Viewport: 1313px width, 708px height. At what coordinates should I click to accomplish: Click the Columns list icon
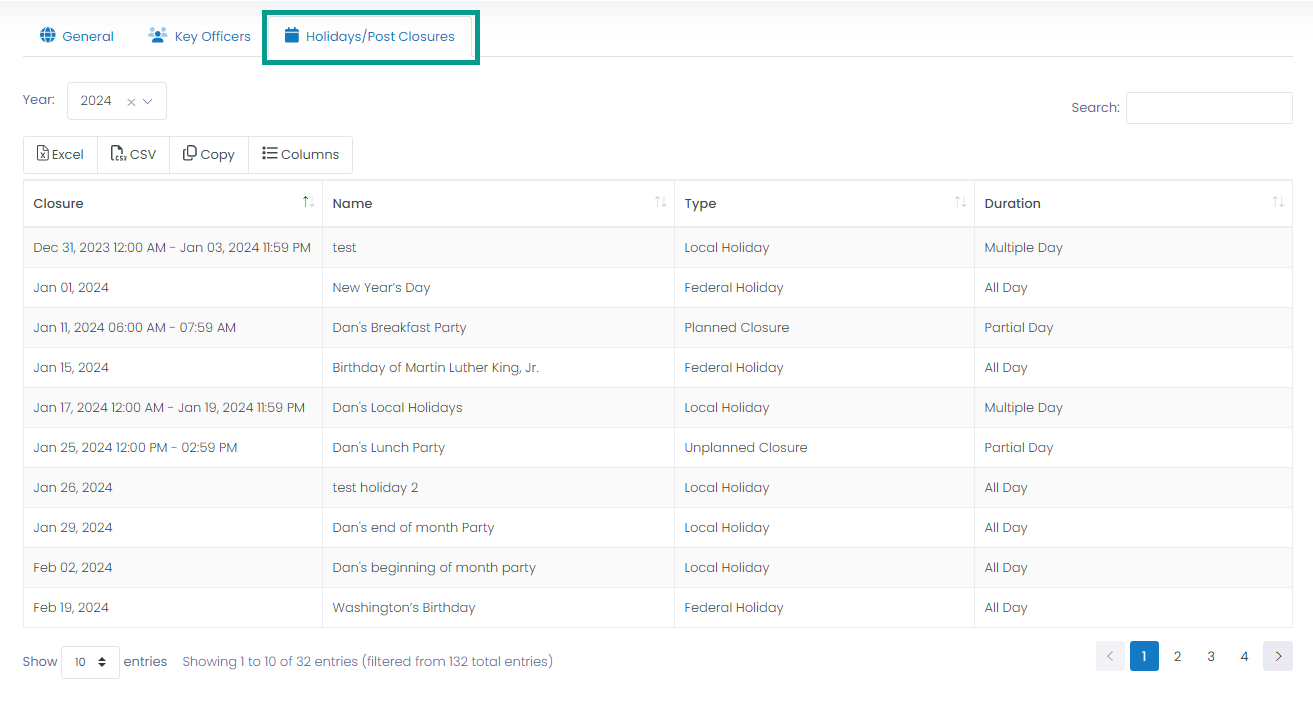click(x=270, y=153)
